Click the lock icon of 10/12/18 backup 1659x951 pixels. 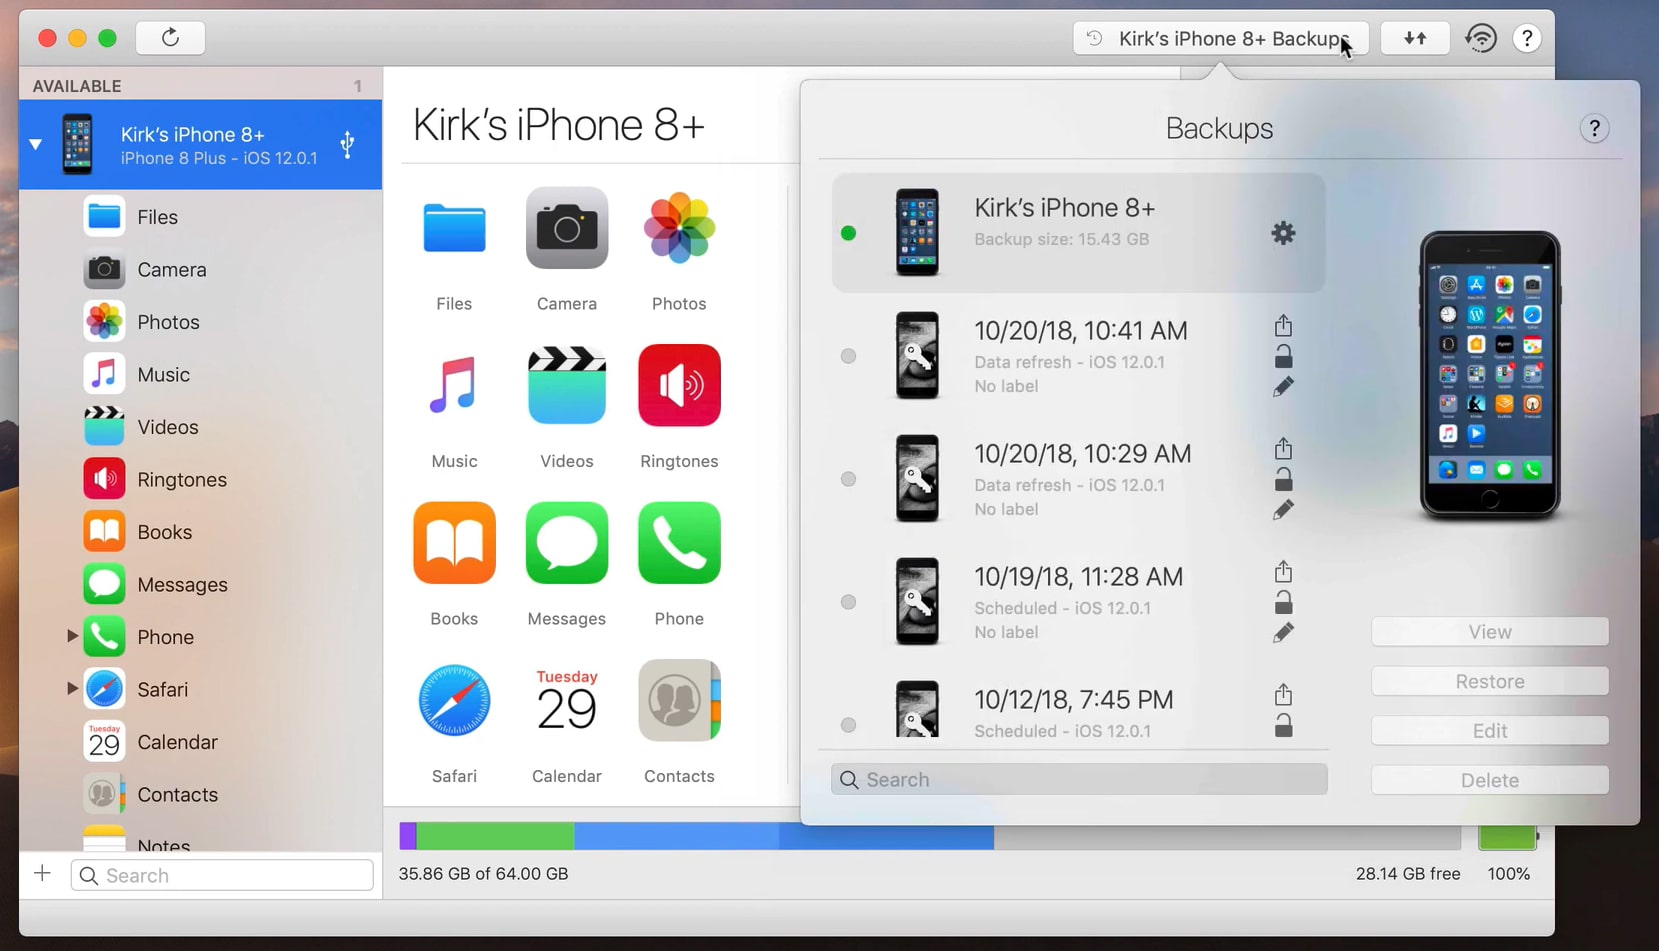pyautogui.click(x=1284, y=725)
